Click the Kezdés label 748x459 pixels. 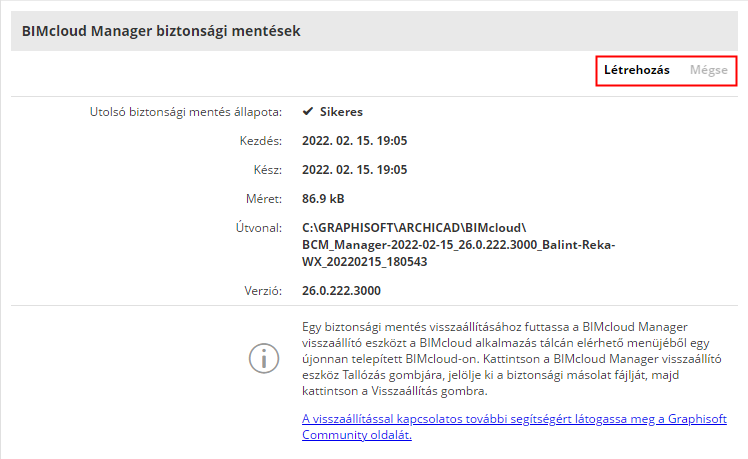[x=260, y=141]
